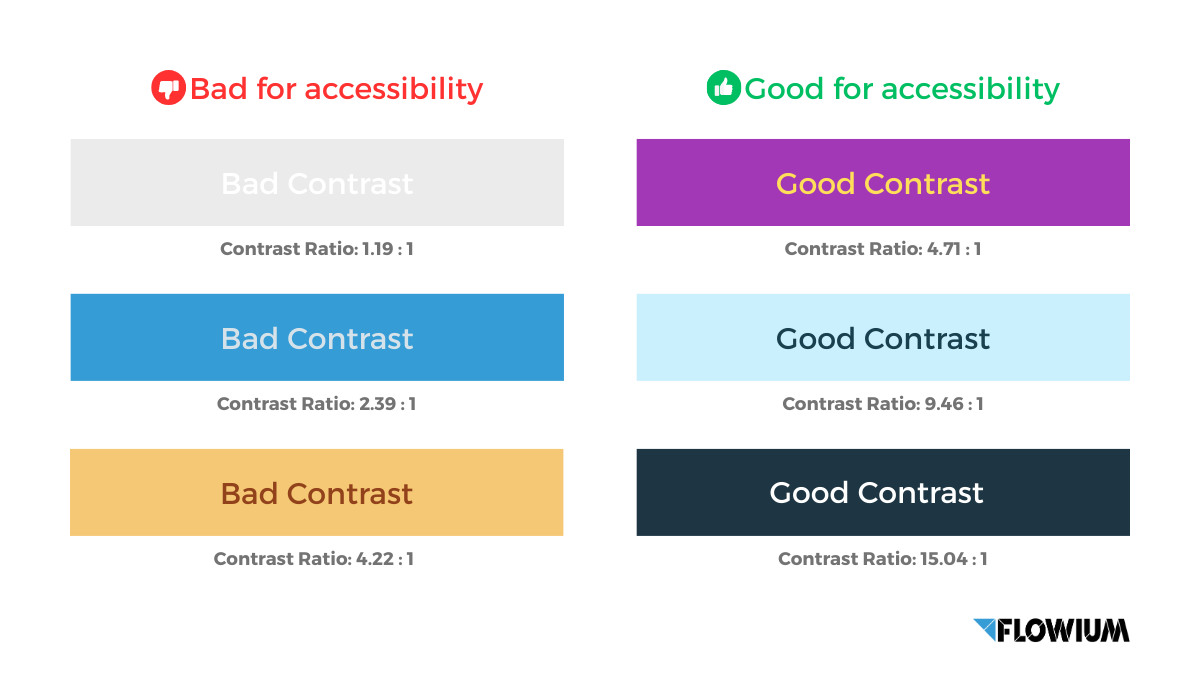Click the 'Contrast Ratio: 15.04 : 1' label

pyautogui.click(x=883, y=559)
